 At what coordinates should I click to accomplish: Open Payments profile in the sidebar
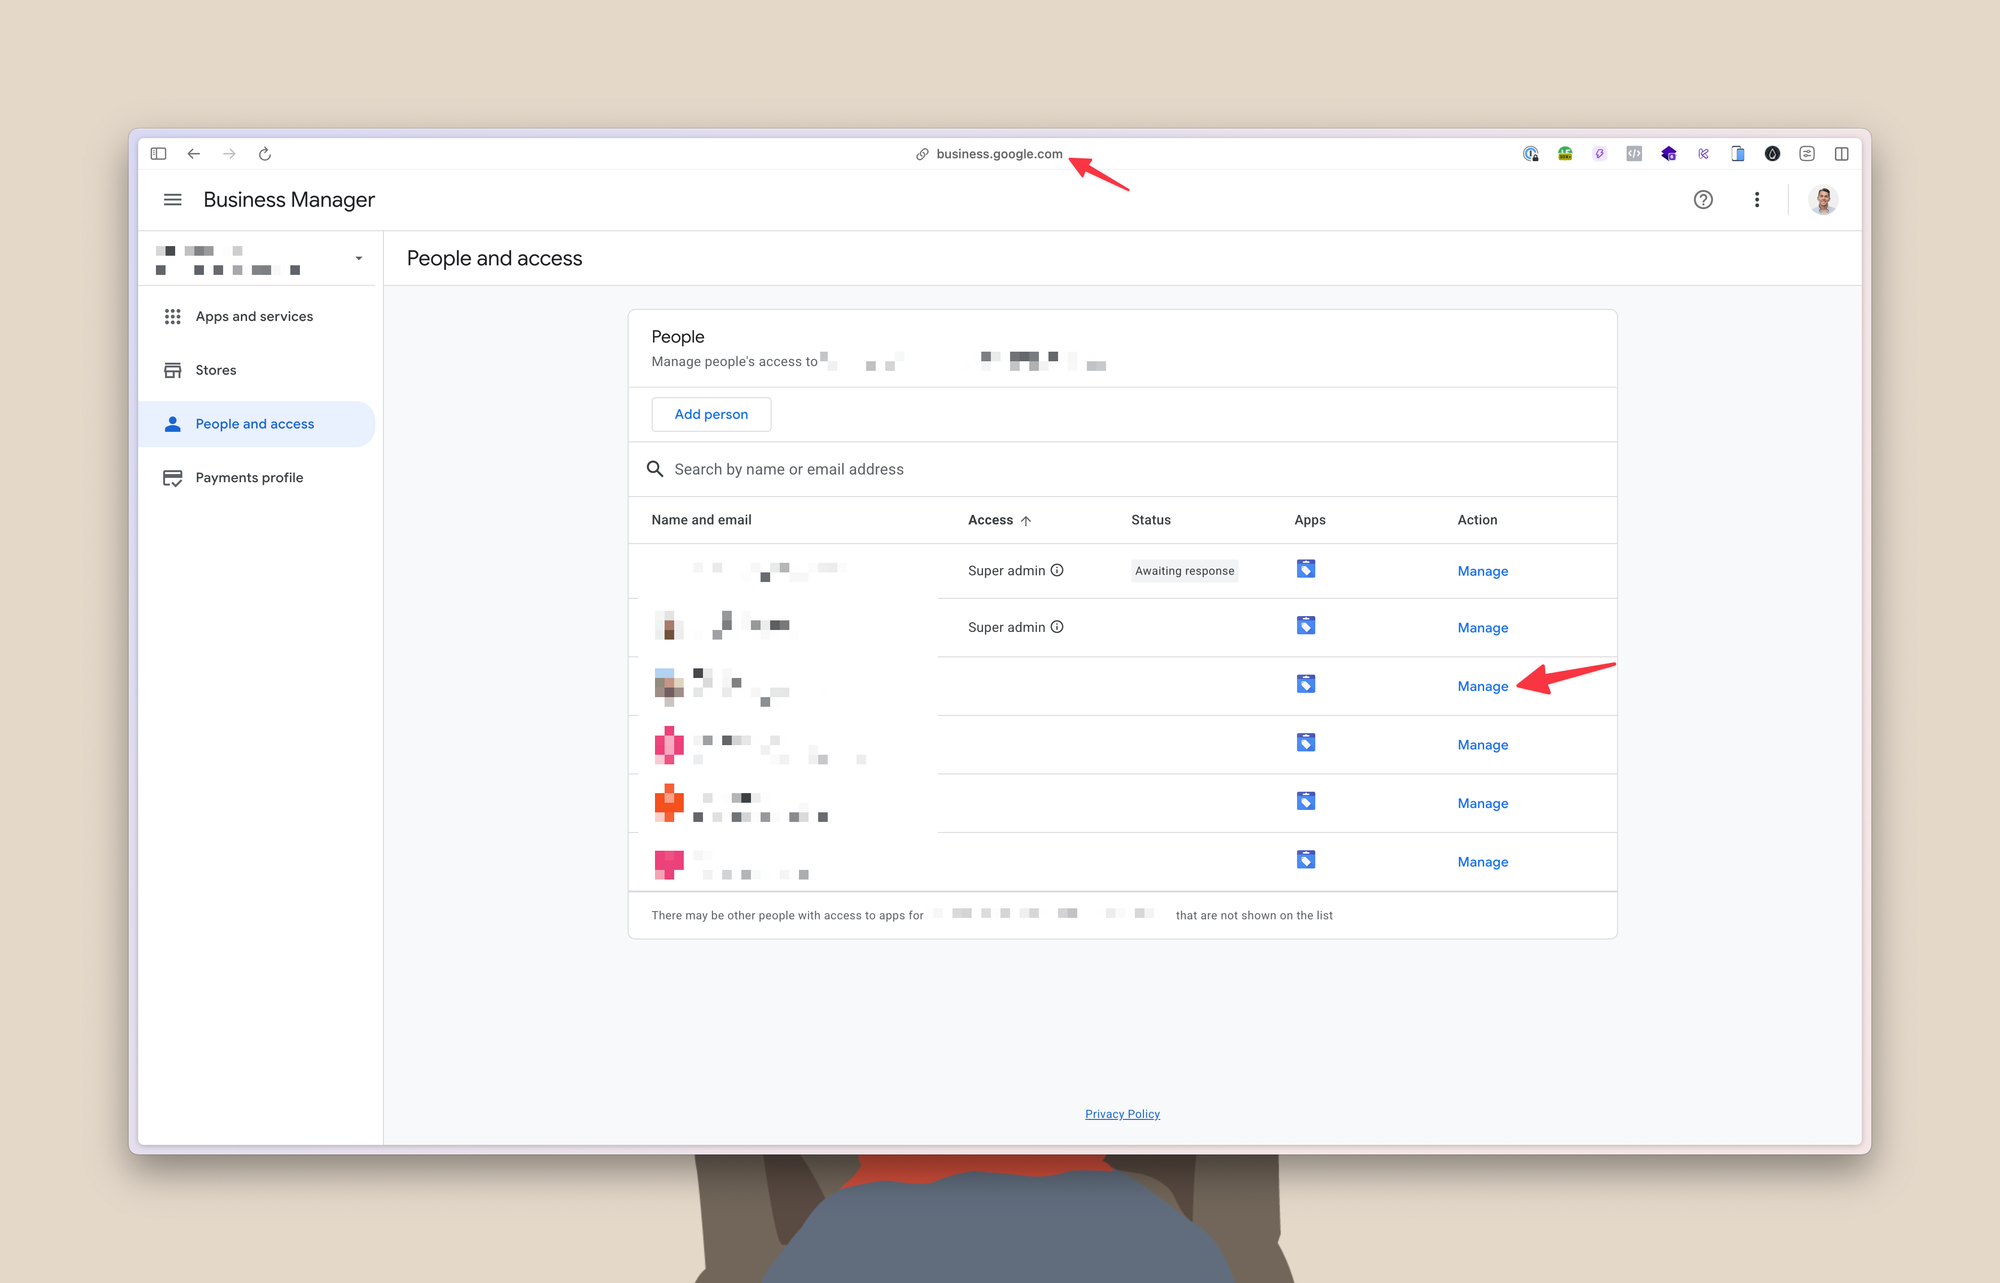[249, 478]
